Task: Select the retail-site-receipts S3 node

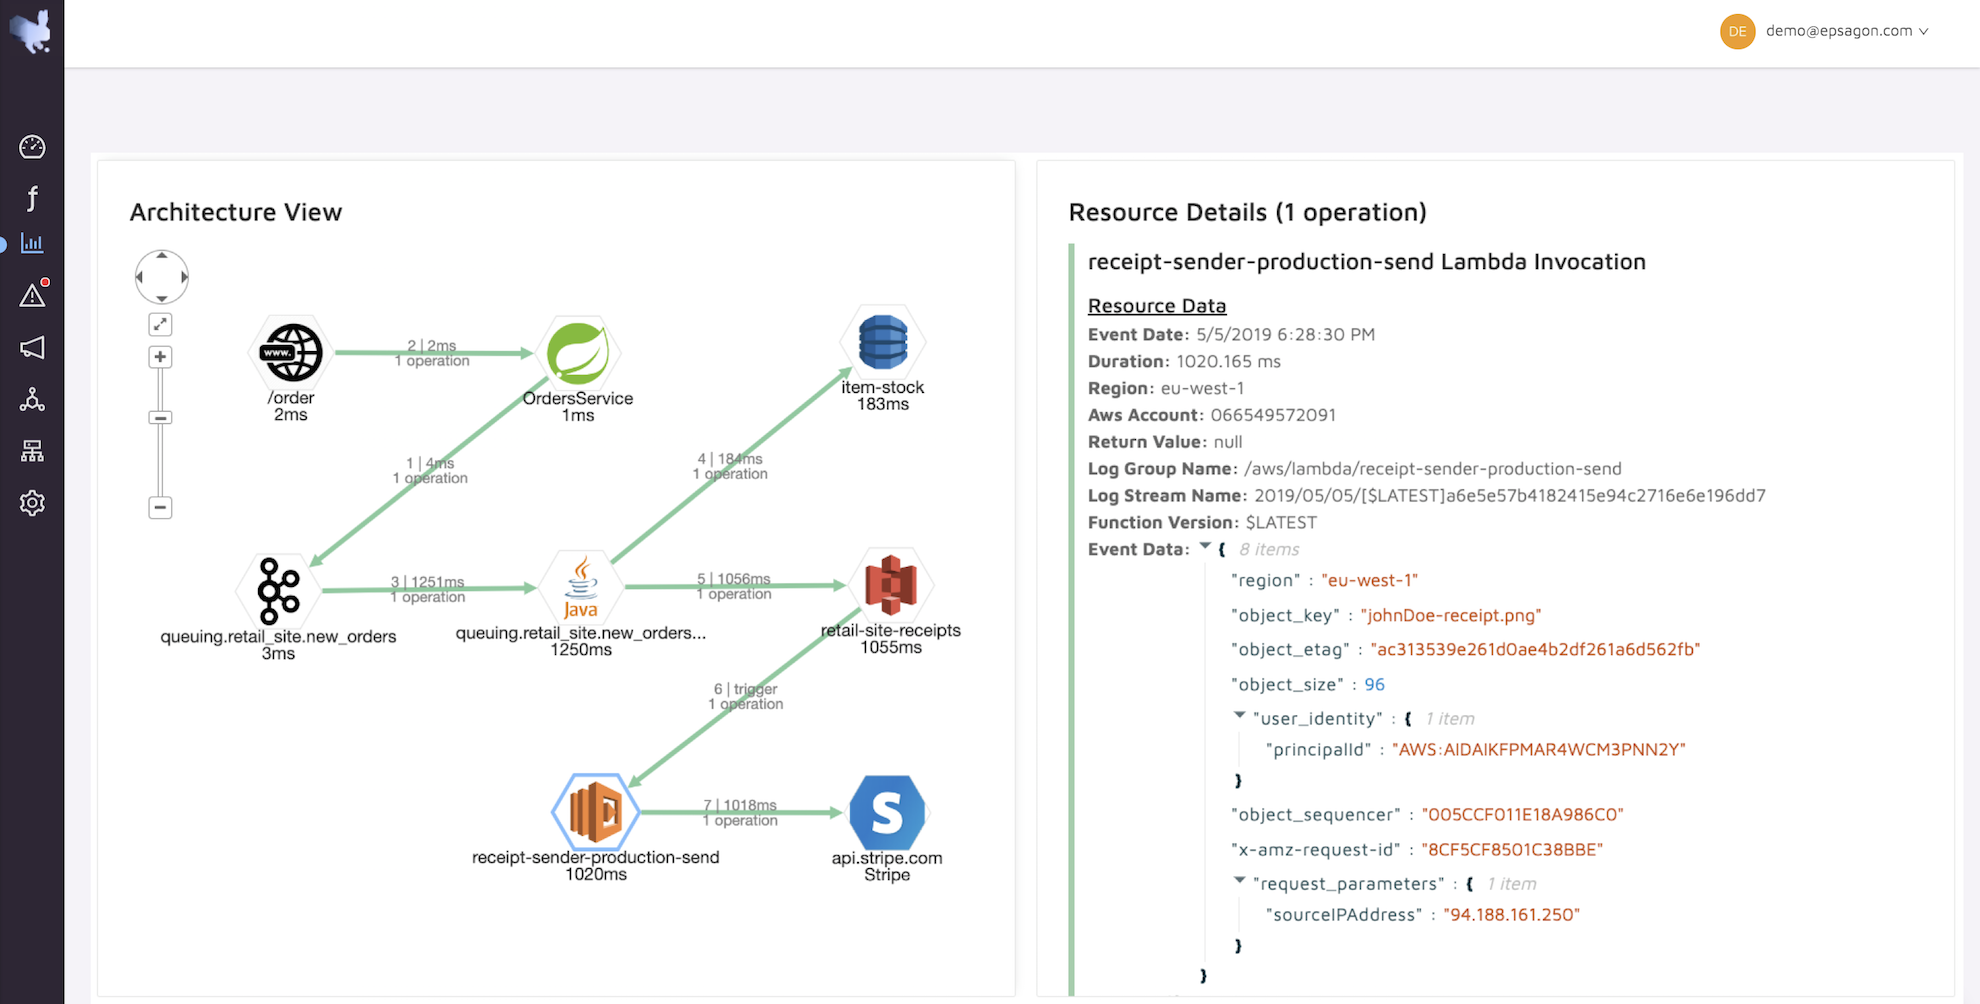Action: pyautogui.click(x=890, y=585)
